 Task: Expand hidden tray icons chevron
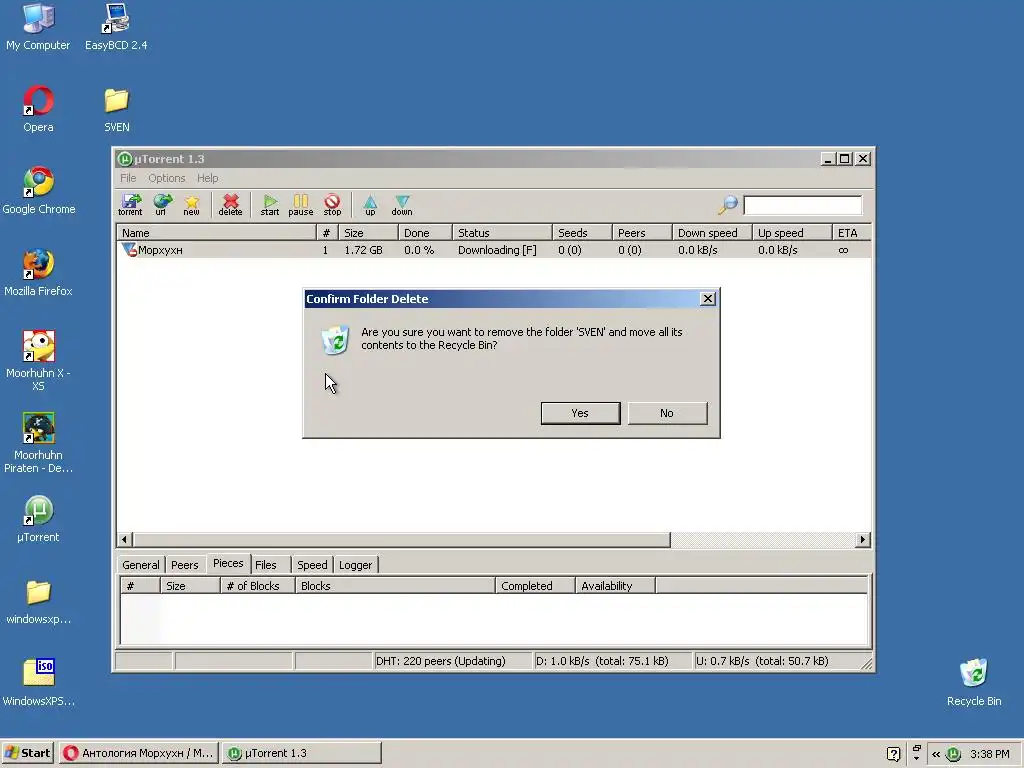click(935, 754)
